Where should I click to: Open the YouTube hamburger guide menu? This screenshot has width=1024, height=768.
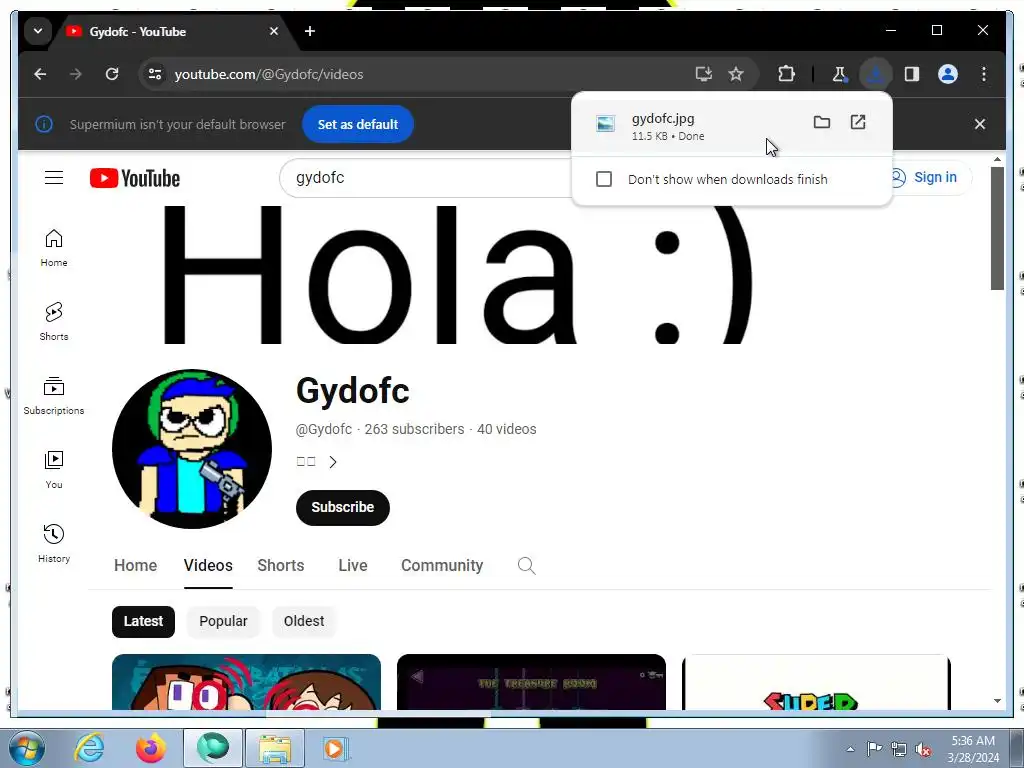[54, 178]
